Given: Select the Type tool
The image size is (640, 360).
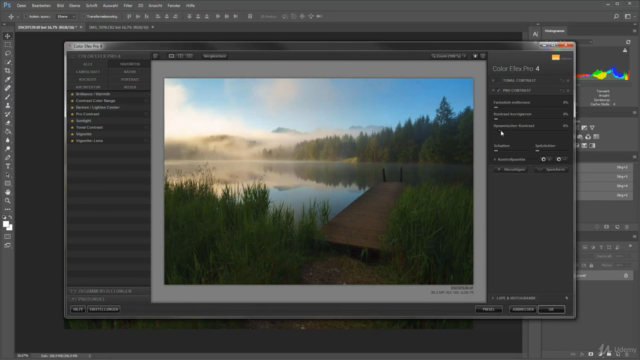Looking at the screenshot, I should pyautogui.click(x=8, y=166).
